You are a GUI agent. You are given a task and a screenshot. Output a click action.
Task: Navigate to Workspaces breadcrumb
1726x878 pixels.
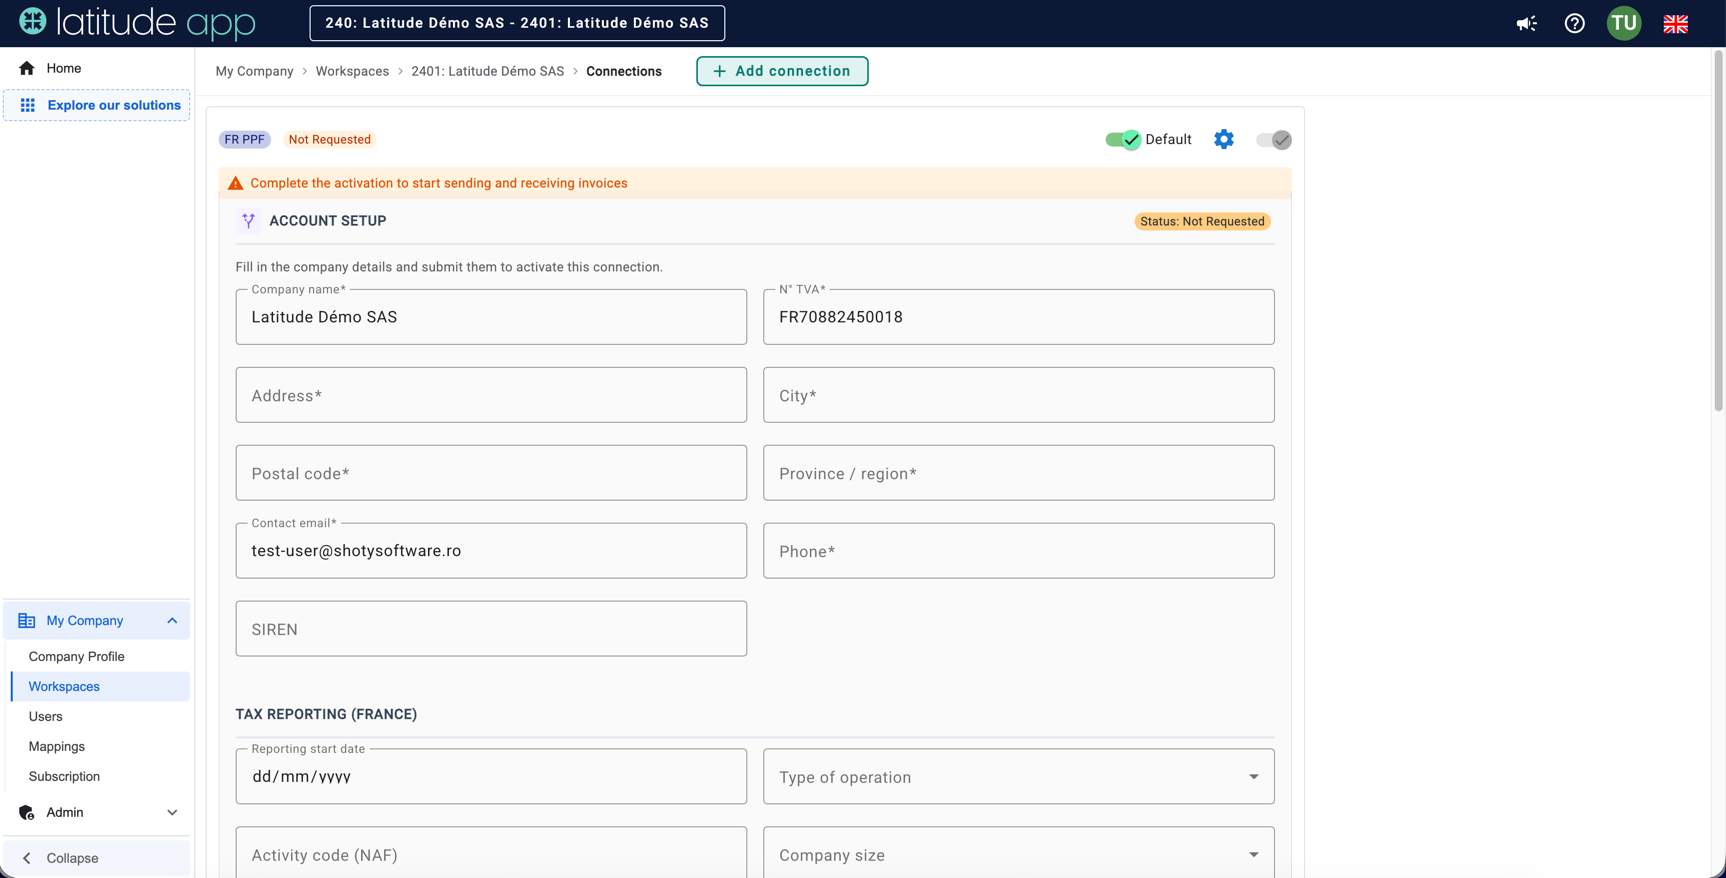352,71
